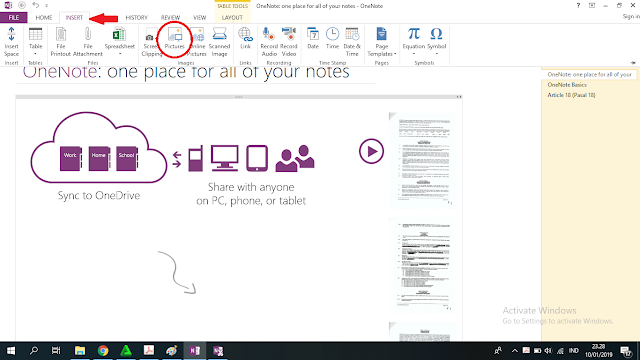
Task: Open Page Templates
Action: coord(382,42)
